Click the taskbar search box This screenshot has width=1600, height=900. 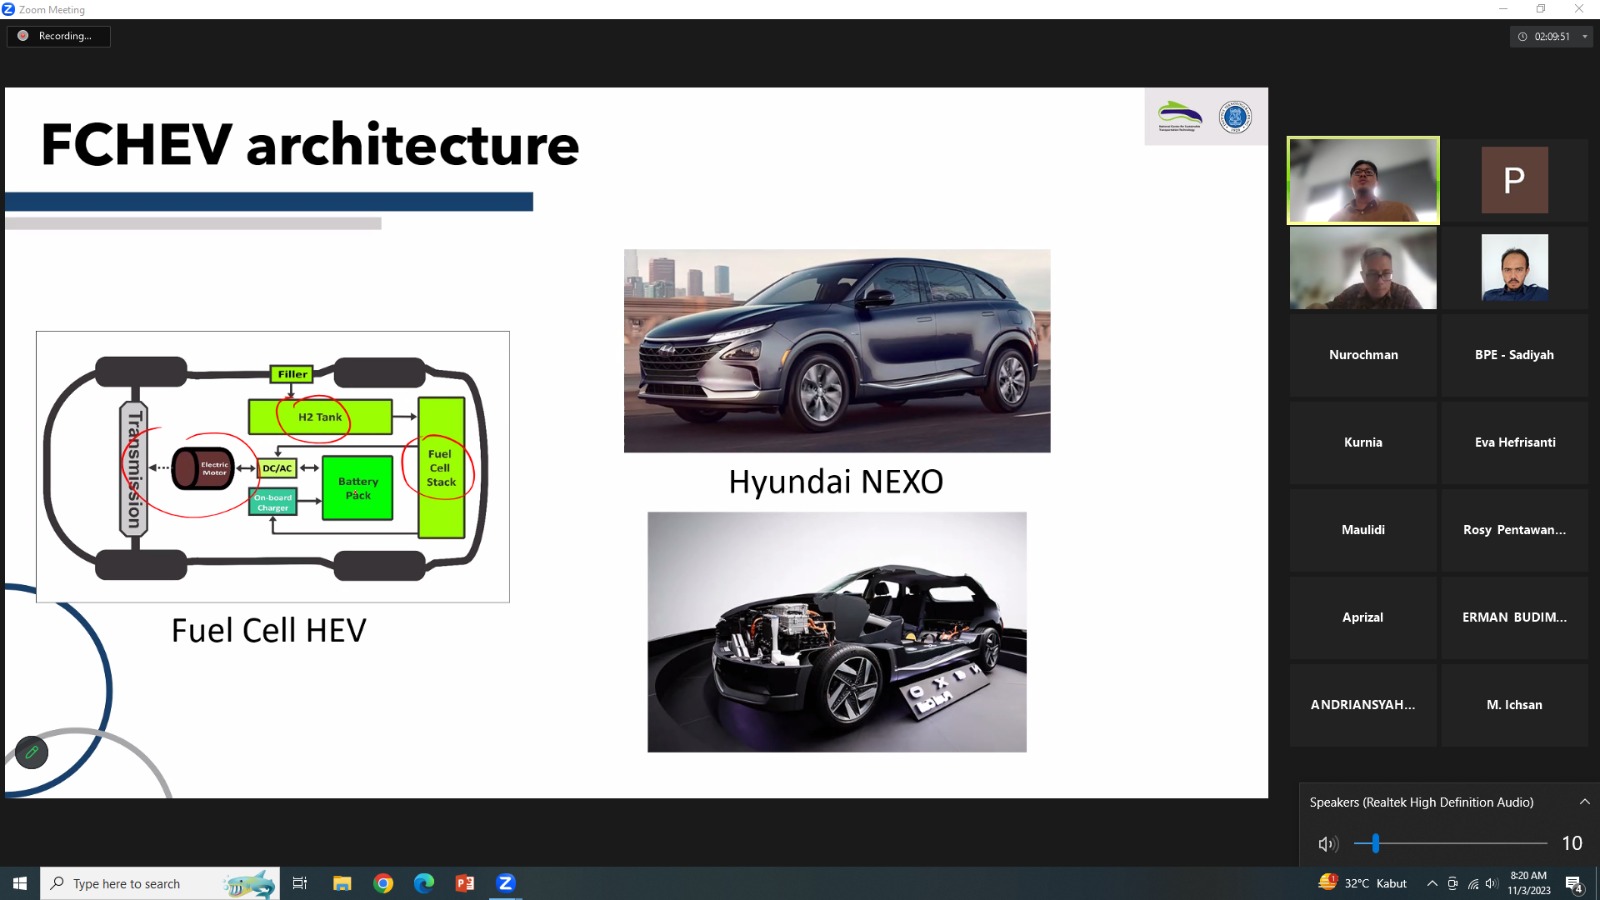[160, 883]
